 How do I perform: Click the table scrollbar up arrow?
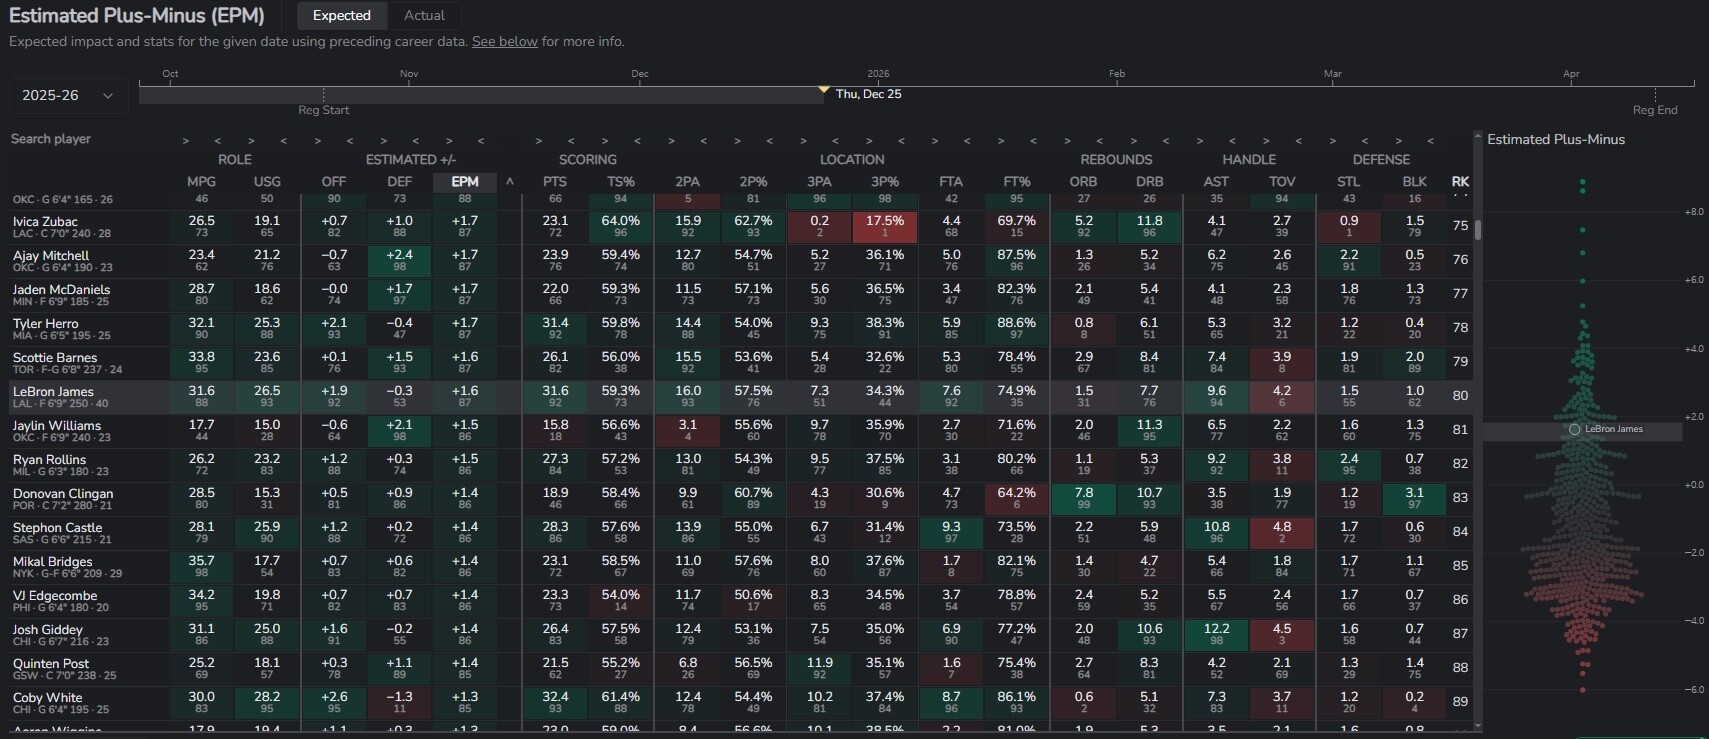click(x=1477, y=135)
